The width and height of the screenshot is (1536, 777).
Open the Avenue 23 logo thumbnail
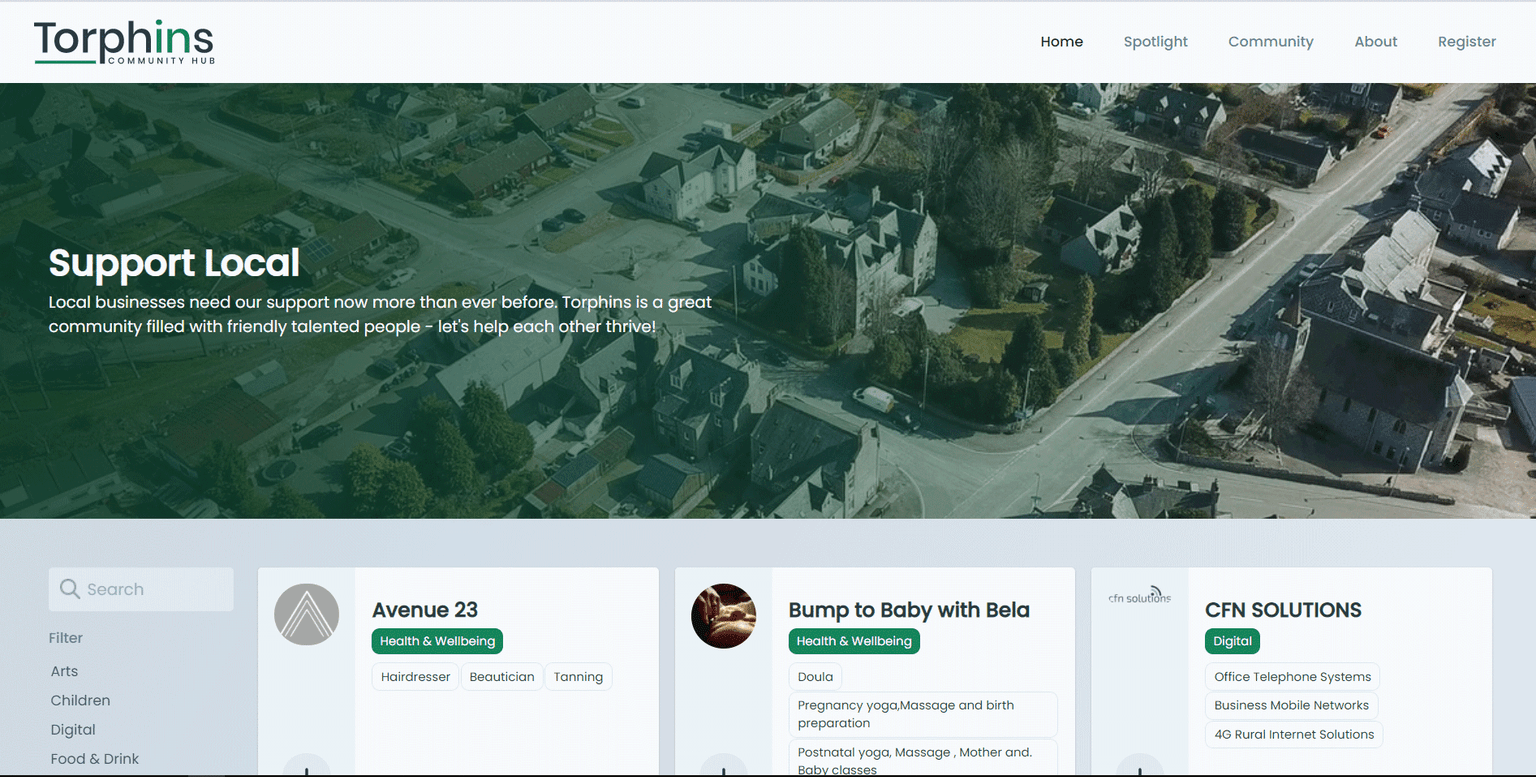307,614
